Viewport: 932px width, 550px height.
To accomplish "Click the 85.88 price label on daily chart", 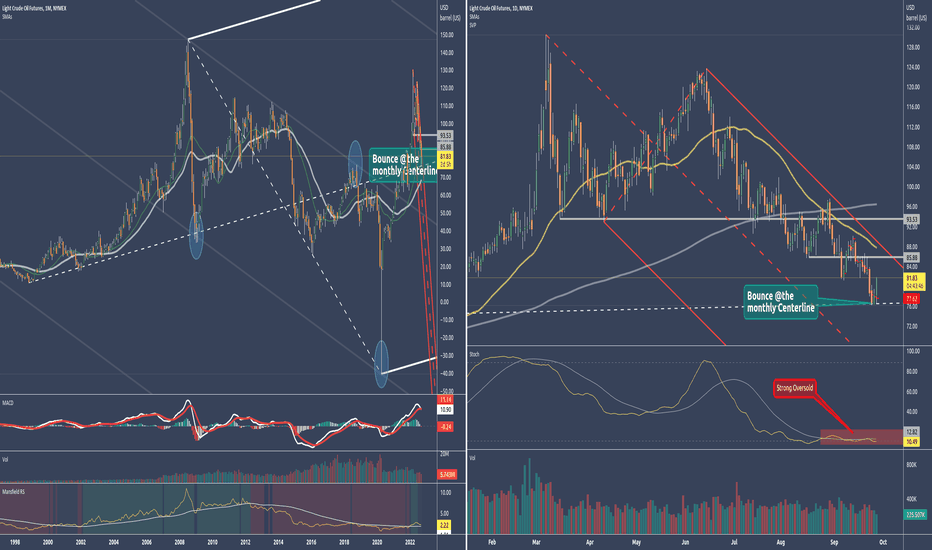I will [x=911, y=257].
